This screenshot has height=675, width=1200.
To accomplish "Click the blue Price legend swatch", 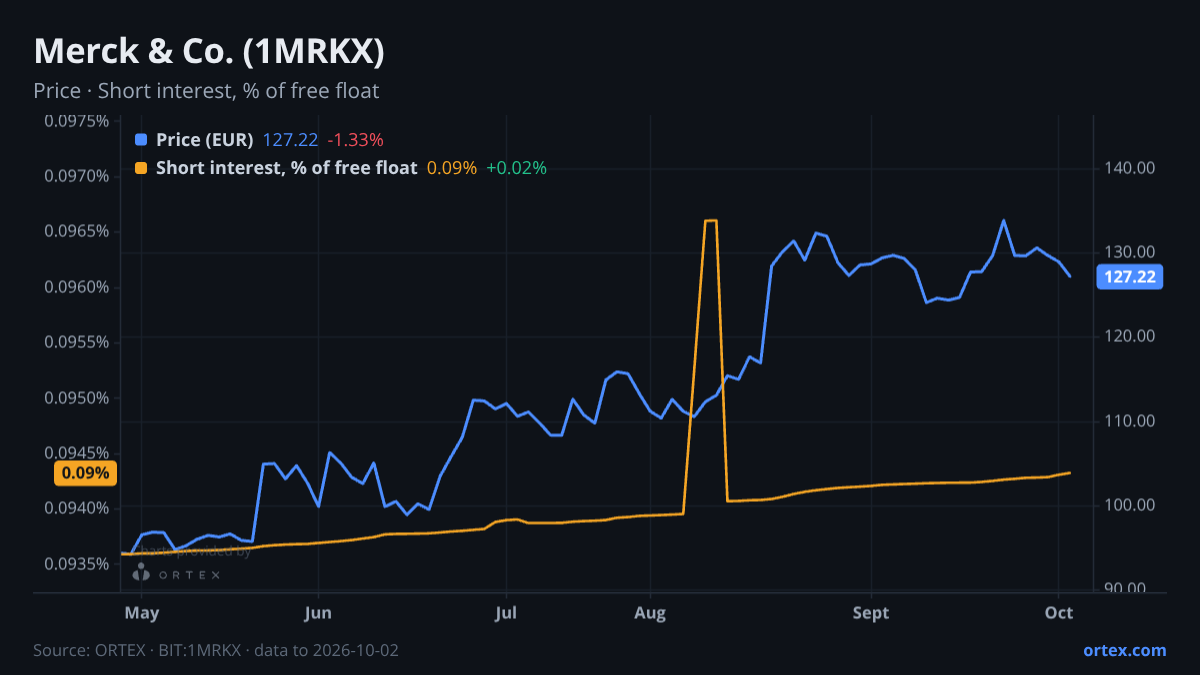I will 140,140.
